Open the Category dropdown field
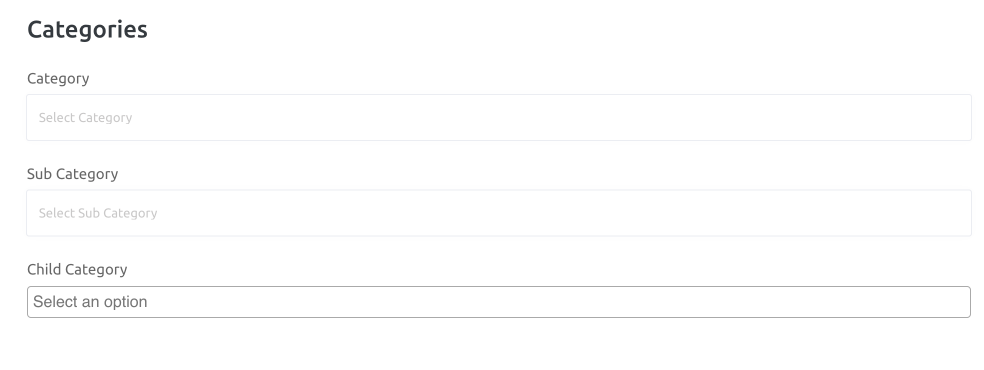Viewport: 984px width, 370px height. click(499, 117)
